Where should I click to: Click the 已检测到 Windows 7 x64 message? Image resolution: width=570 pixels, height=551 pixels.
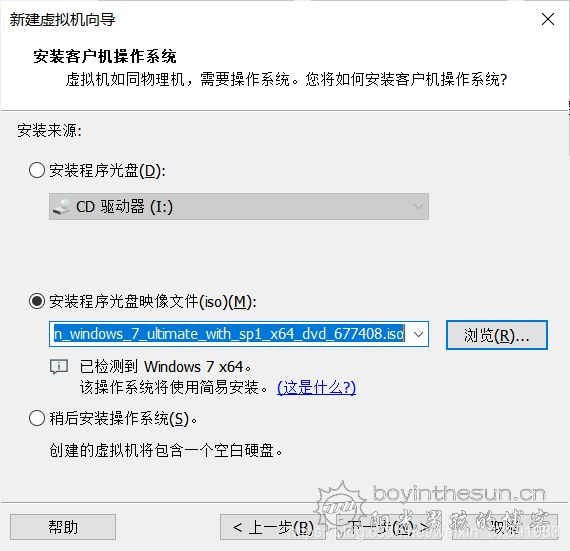[165, 367]
